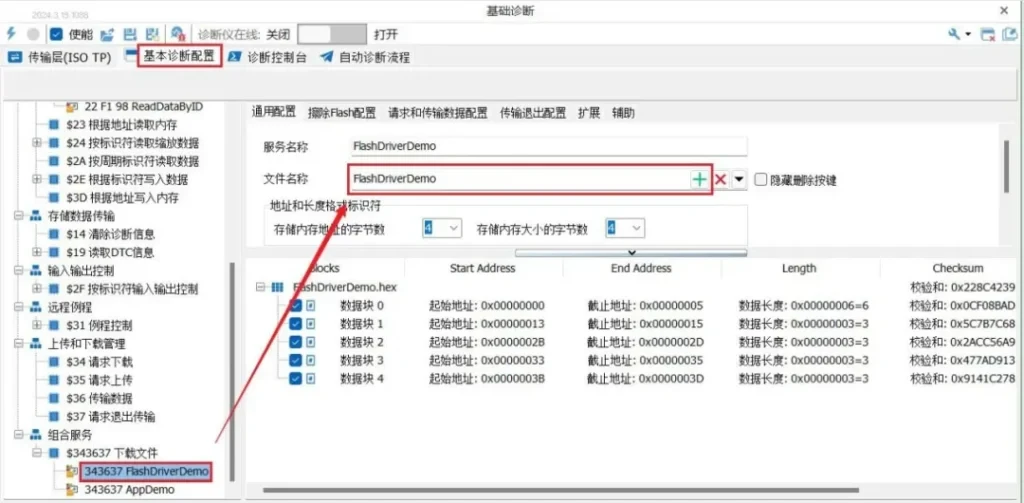This screenshot has height=503, width=1024.
Task: Click the green plus add-file icon
Action: tap(699, 179)
